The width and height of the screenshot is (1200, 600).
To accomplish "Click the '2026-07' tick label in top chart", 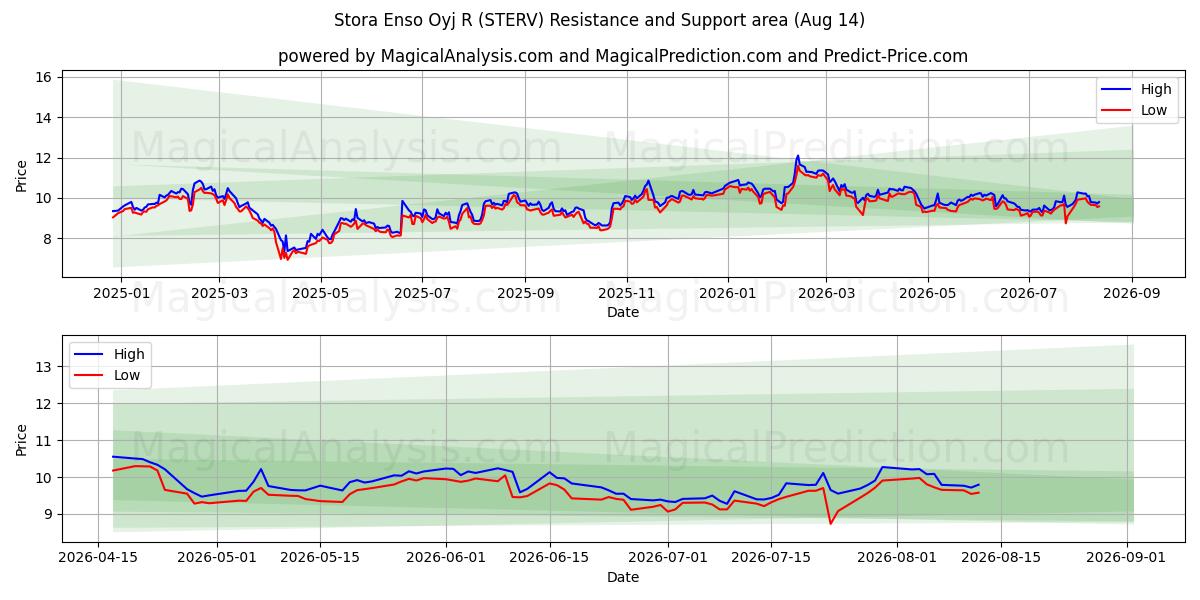I will click(1028, 294).
